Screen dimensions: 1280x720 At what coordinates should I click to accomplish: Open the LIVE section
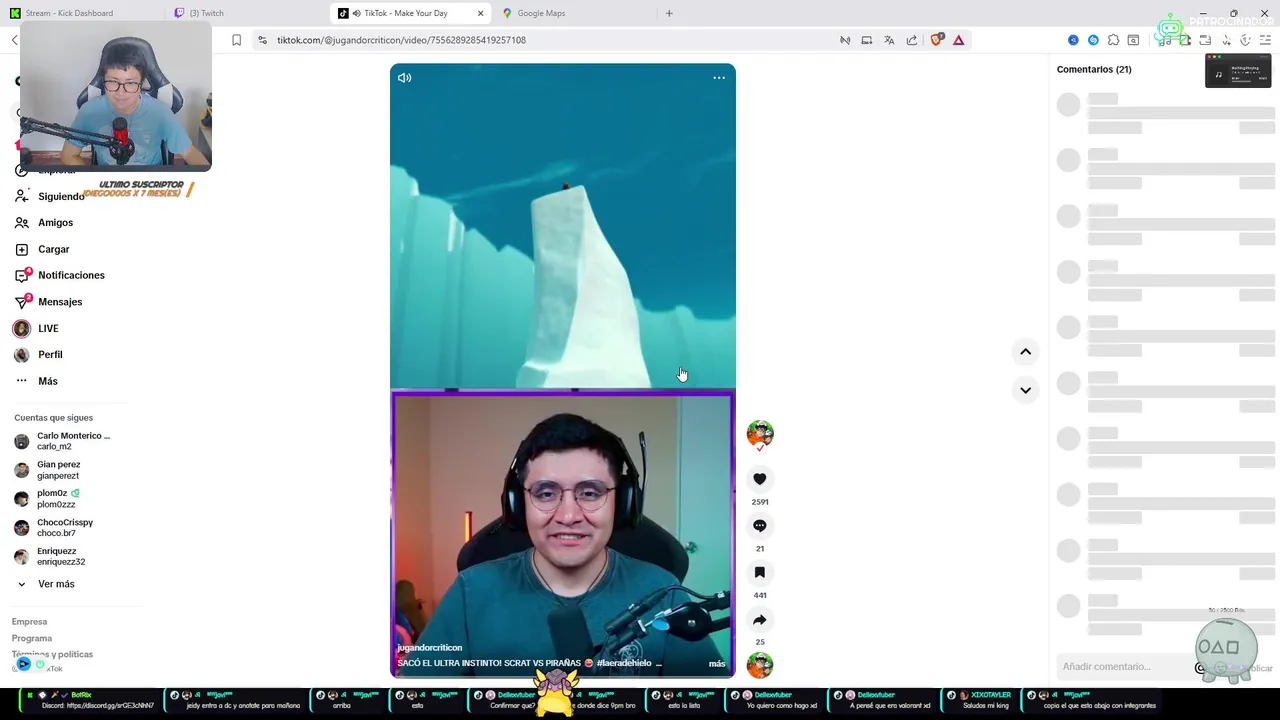pos(48,328)
